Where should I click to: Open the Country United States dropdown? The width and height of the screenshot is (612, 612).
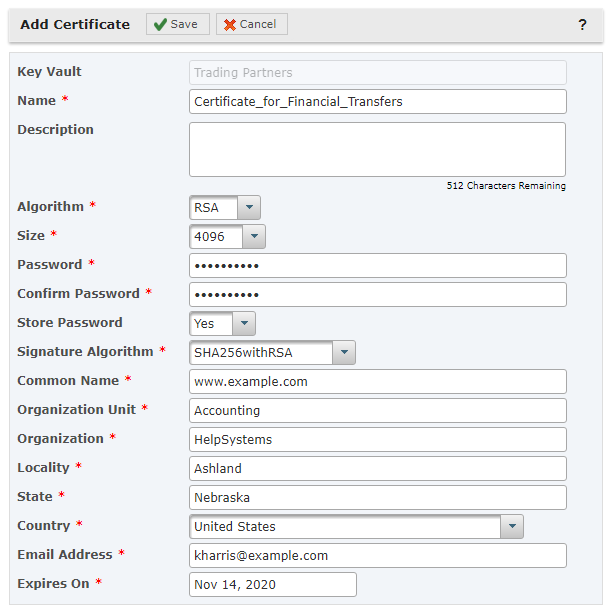[356, 527]
